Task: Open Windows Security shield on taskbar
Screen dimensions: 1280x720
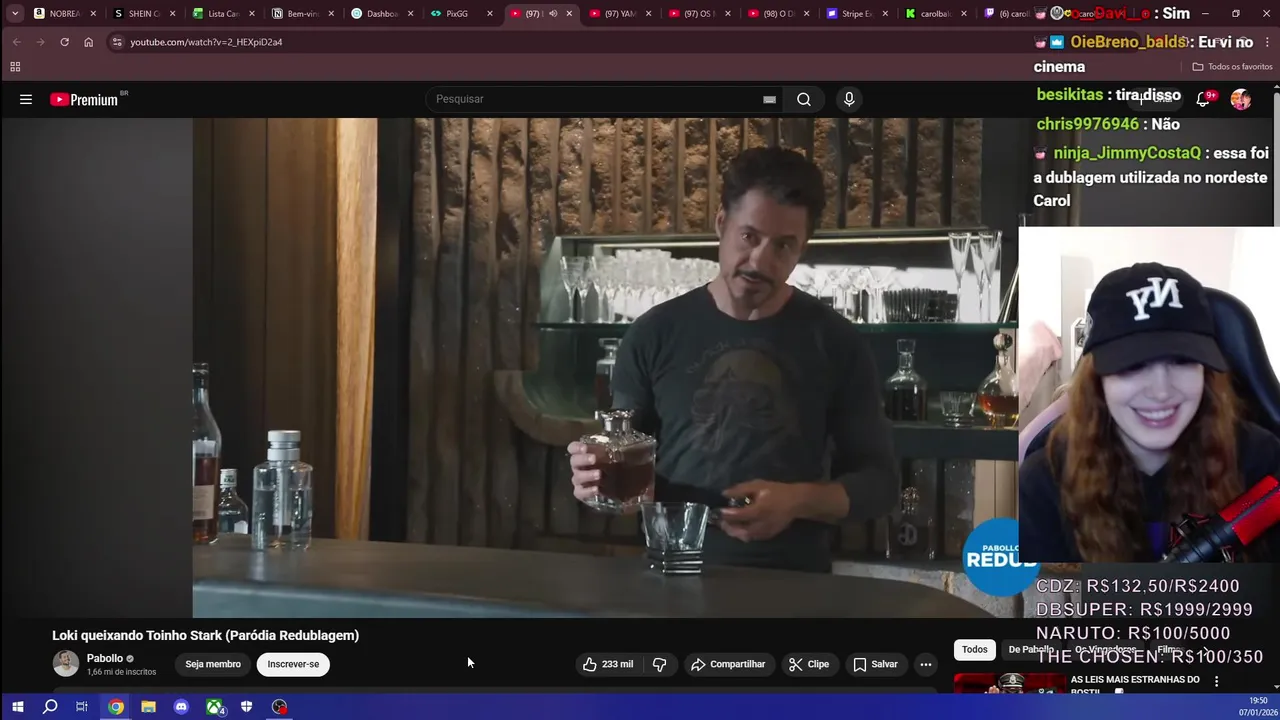Action: [246, 707]
